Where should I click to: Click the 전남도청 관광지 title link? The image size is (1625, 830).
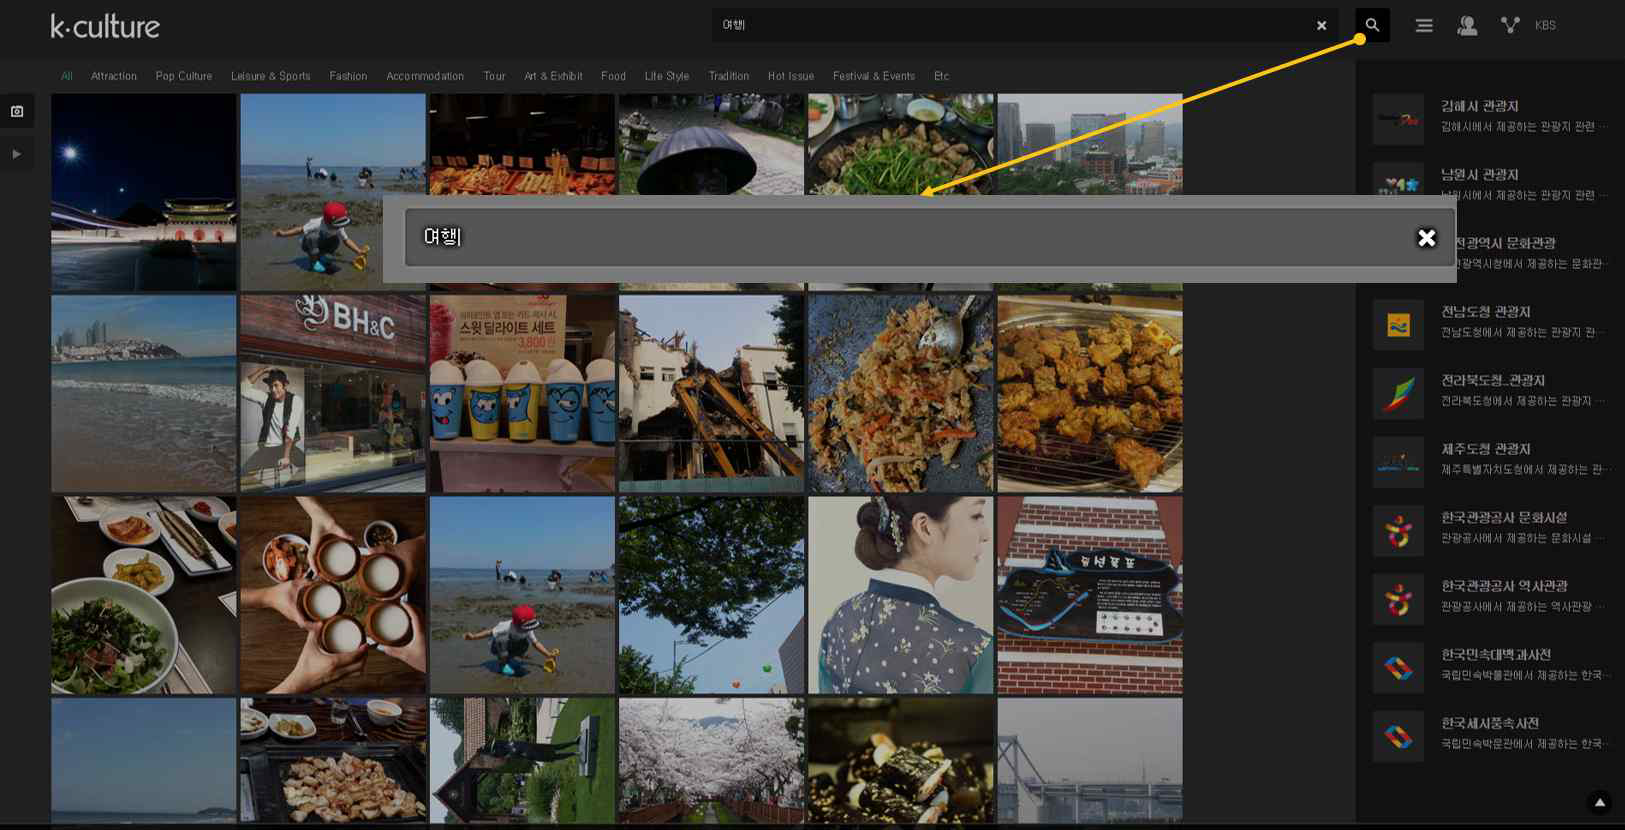click(1486, 312)
